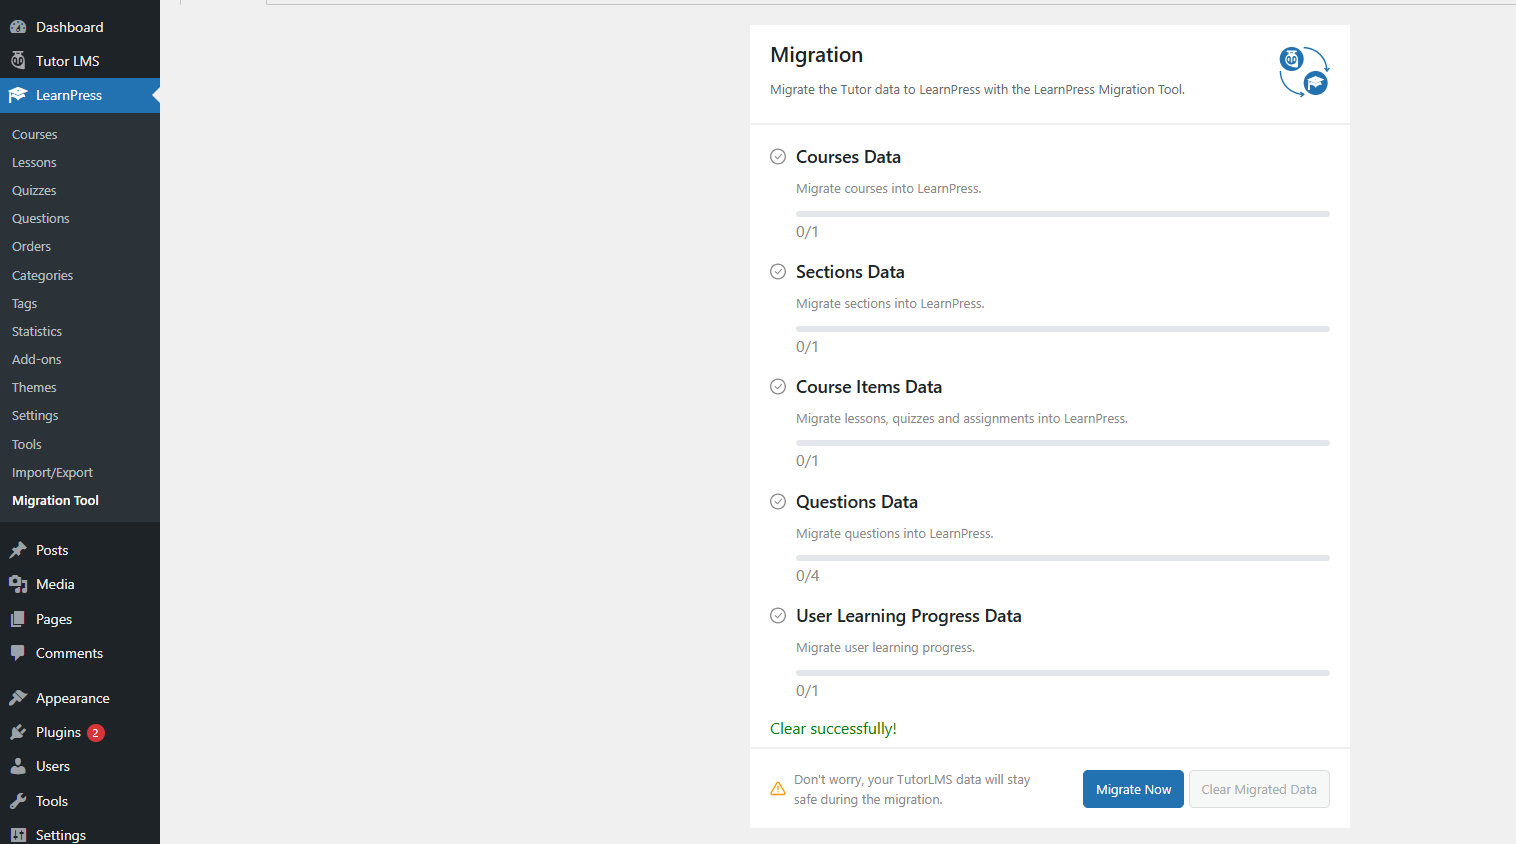This screenshot has width=1516, height=844.
Task: Click the Posts pushpin icon
Action: point(18,550)
